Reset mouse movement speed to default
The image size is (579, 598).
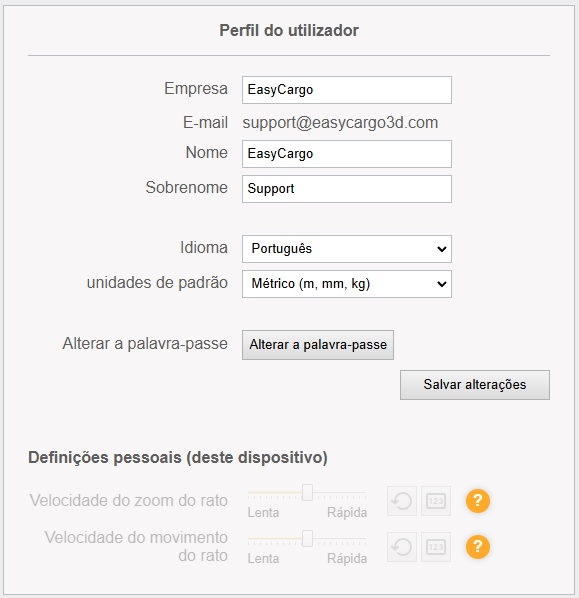pyautogui.click(x=402, y=547)
